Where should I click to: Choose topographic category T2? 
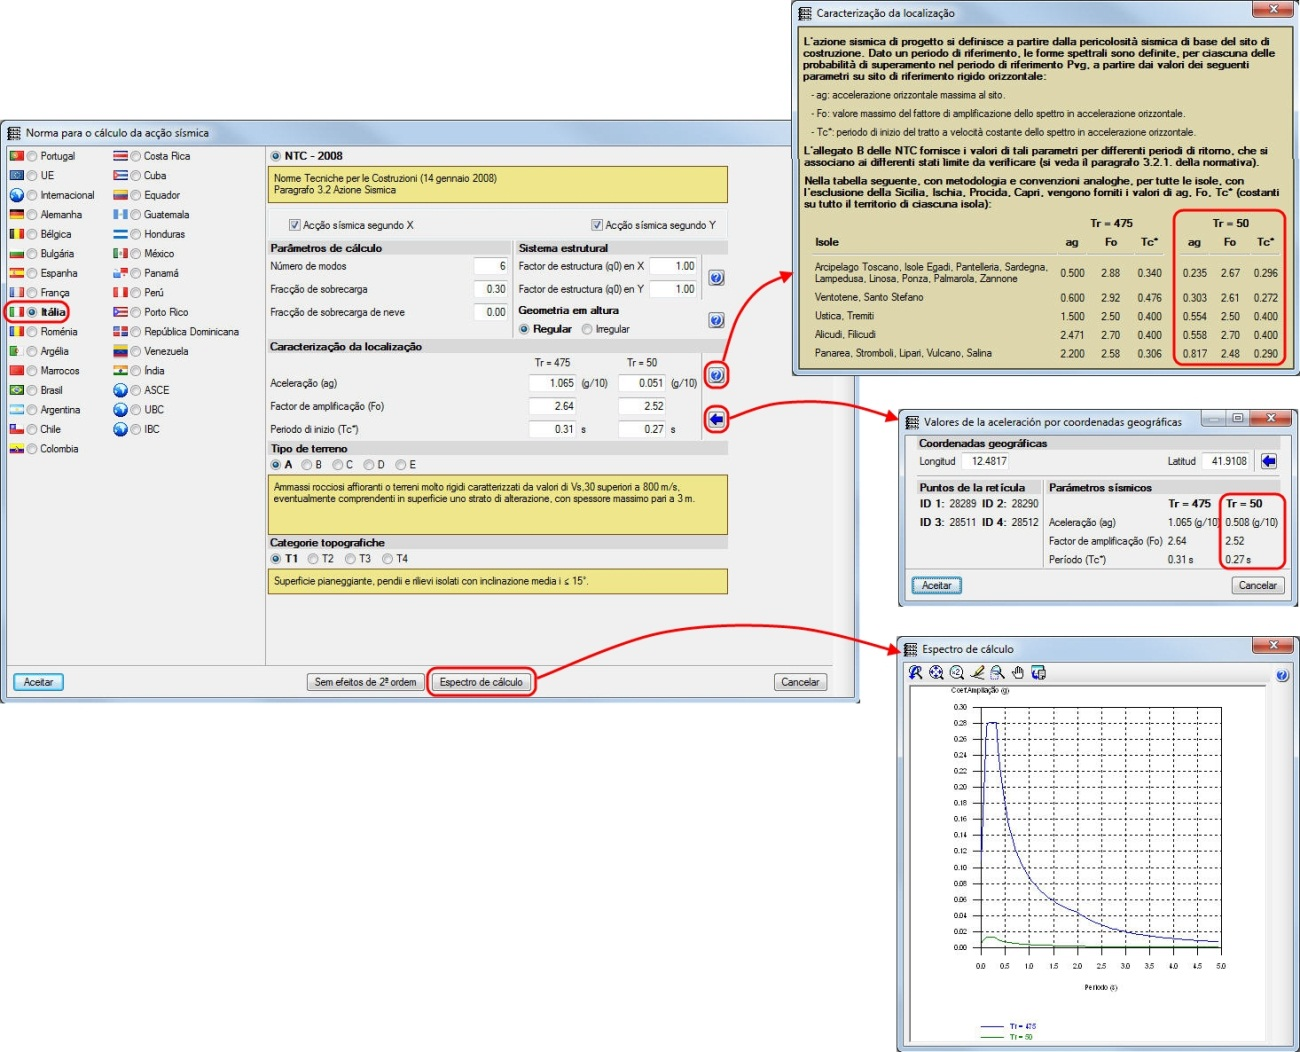click(313, 559)
